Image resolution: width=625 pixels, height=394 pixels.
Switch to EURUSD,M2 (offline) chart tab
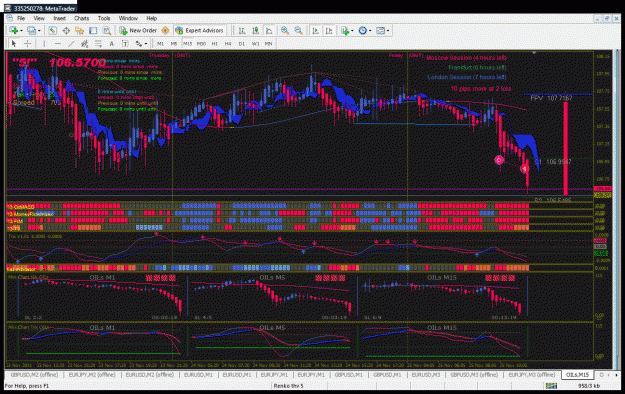(149, 375)
